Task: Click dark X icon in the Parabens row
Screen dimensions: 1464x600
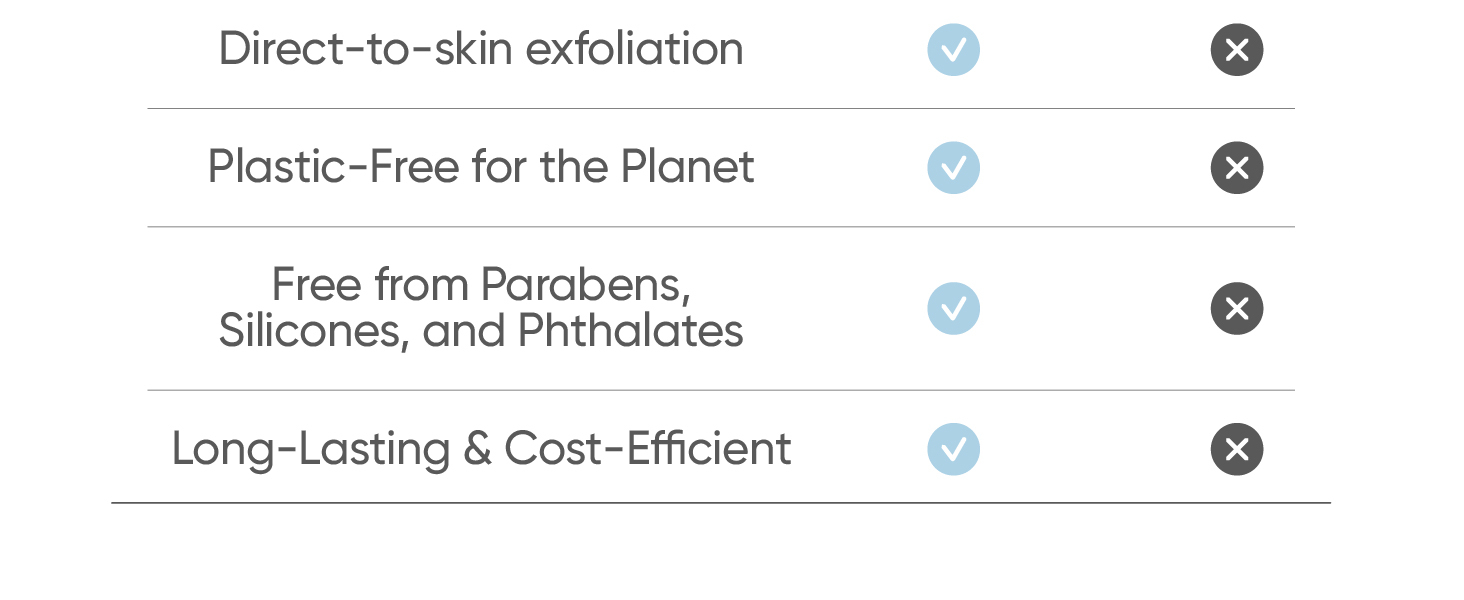Action: click(x=1236, y=308)
